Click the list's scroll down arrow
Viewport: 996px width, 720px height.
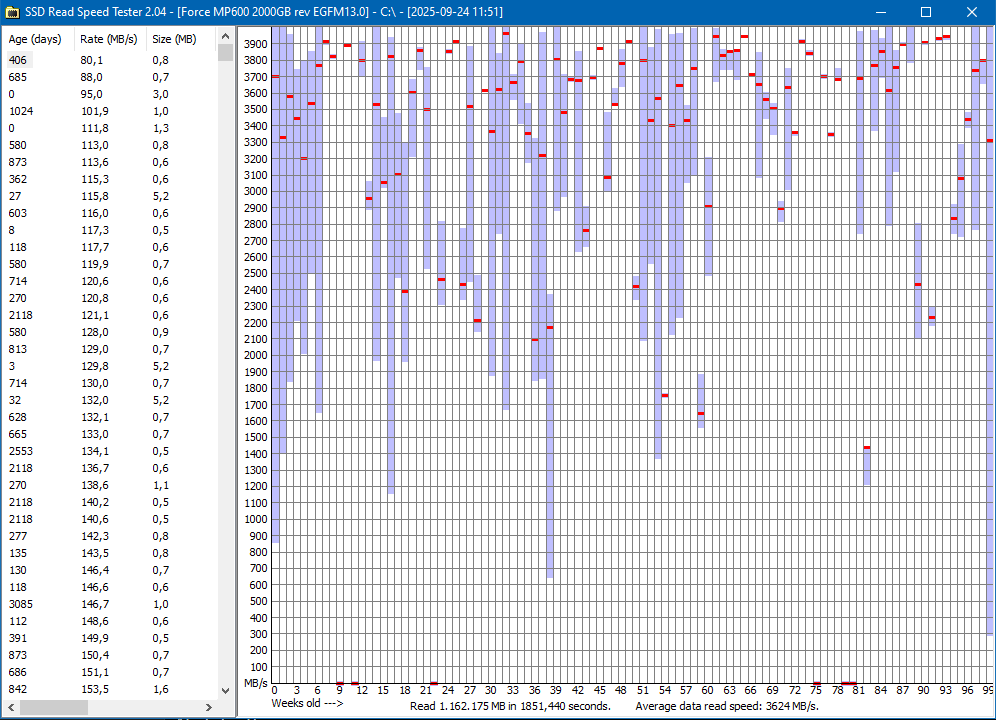point(225,690)
